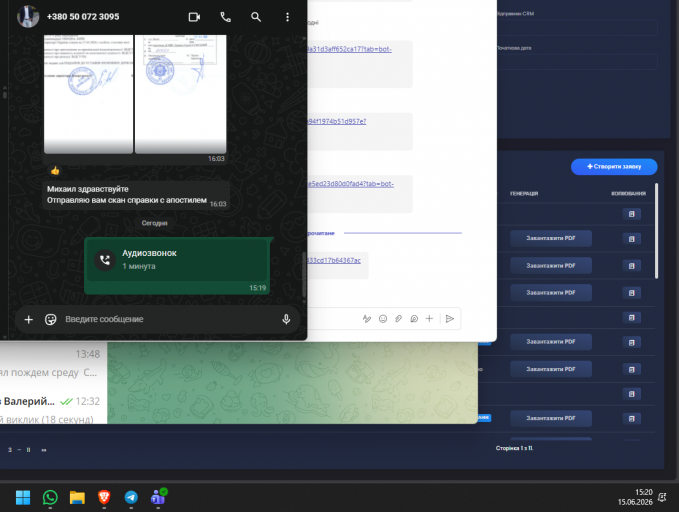679x512 pixels.
Task: Open the right scanned document thumbnail
Action: (181, 94)
